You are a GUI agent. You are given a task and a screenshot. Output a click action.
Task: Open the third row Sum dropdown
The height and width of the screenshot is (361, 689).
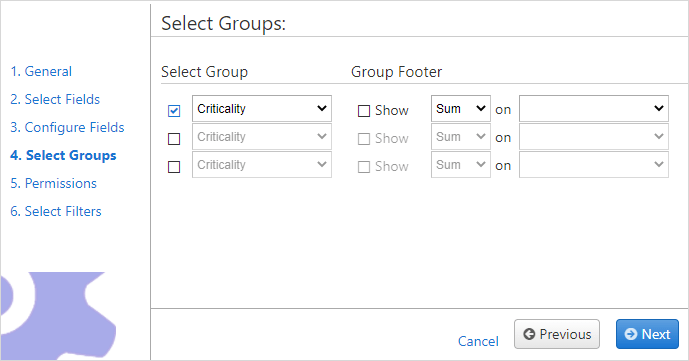tap(461, 165)
